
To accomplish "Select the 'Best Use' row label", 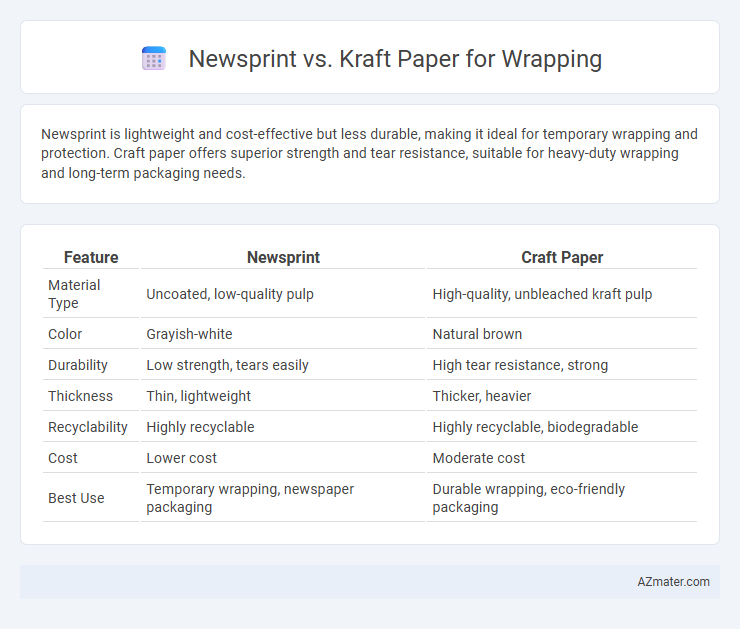I will coord(76,498).
